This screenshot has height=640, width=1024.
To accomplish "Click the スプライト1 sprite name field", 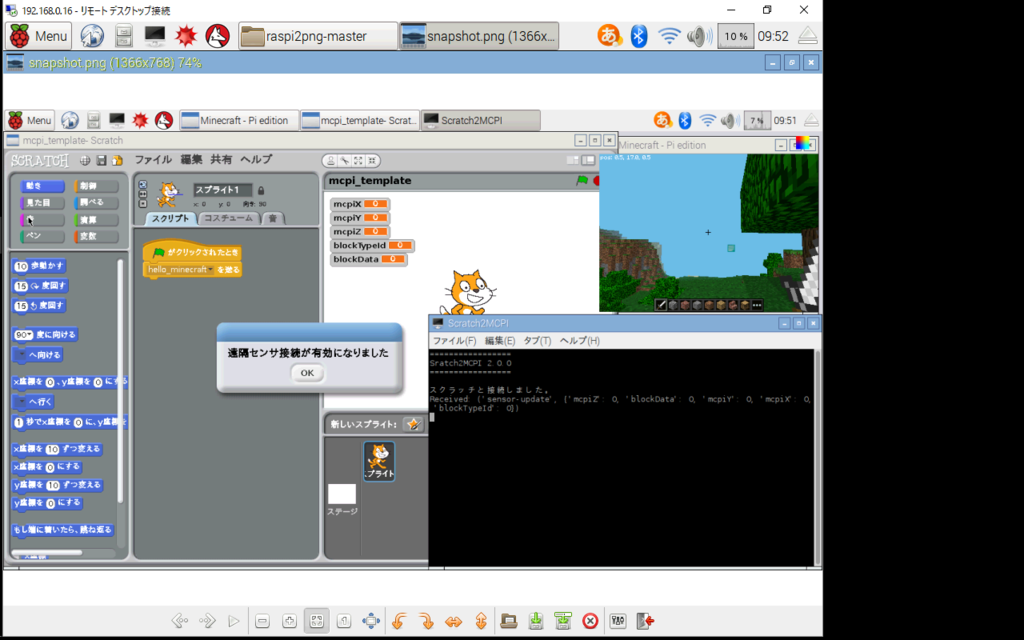I will 223,190.
